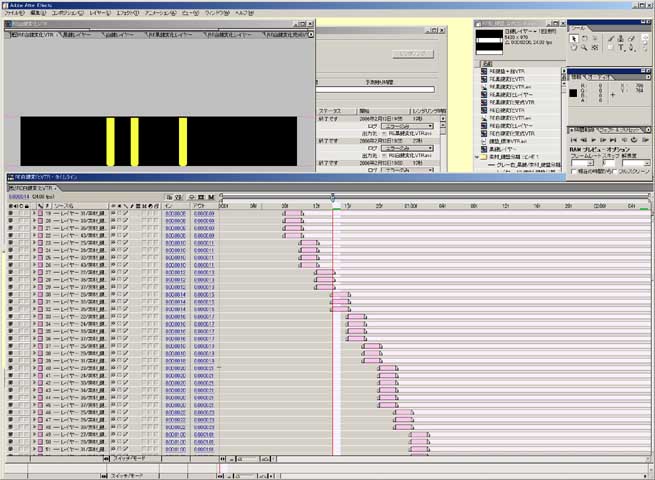Toggle shy switch on layer 19
The height and width of the screenshot is (480, 655).
click(113, 213)
